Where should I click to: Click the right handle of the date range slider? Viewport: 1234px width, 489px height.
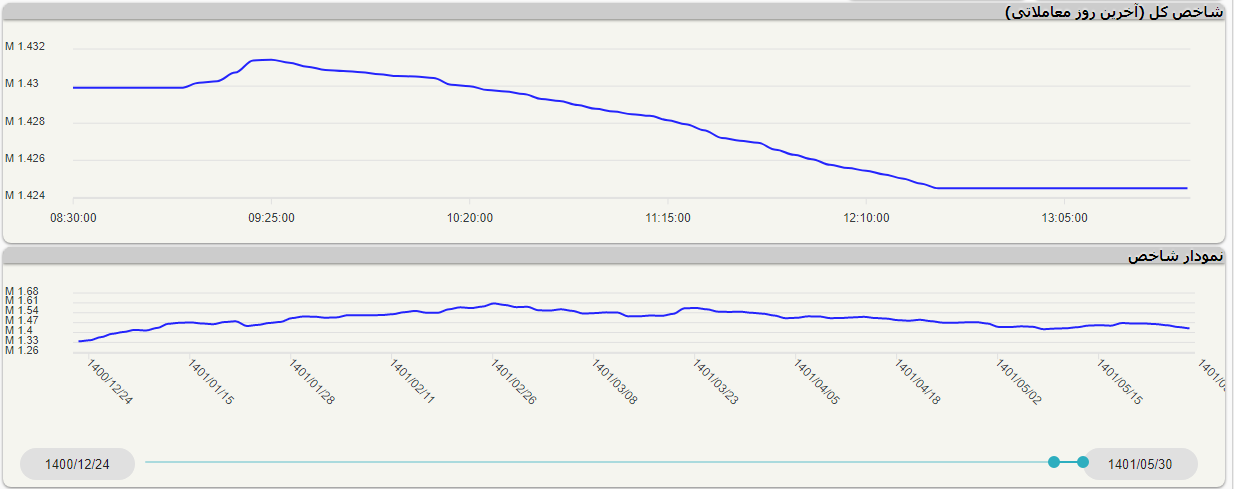point(1083,462)
